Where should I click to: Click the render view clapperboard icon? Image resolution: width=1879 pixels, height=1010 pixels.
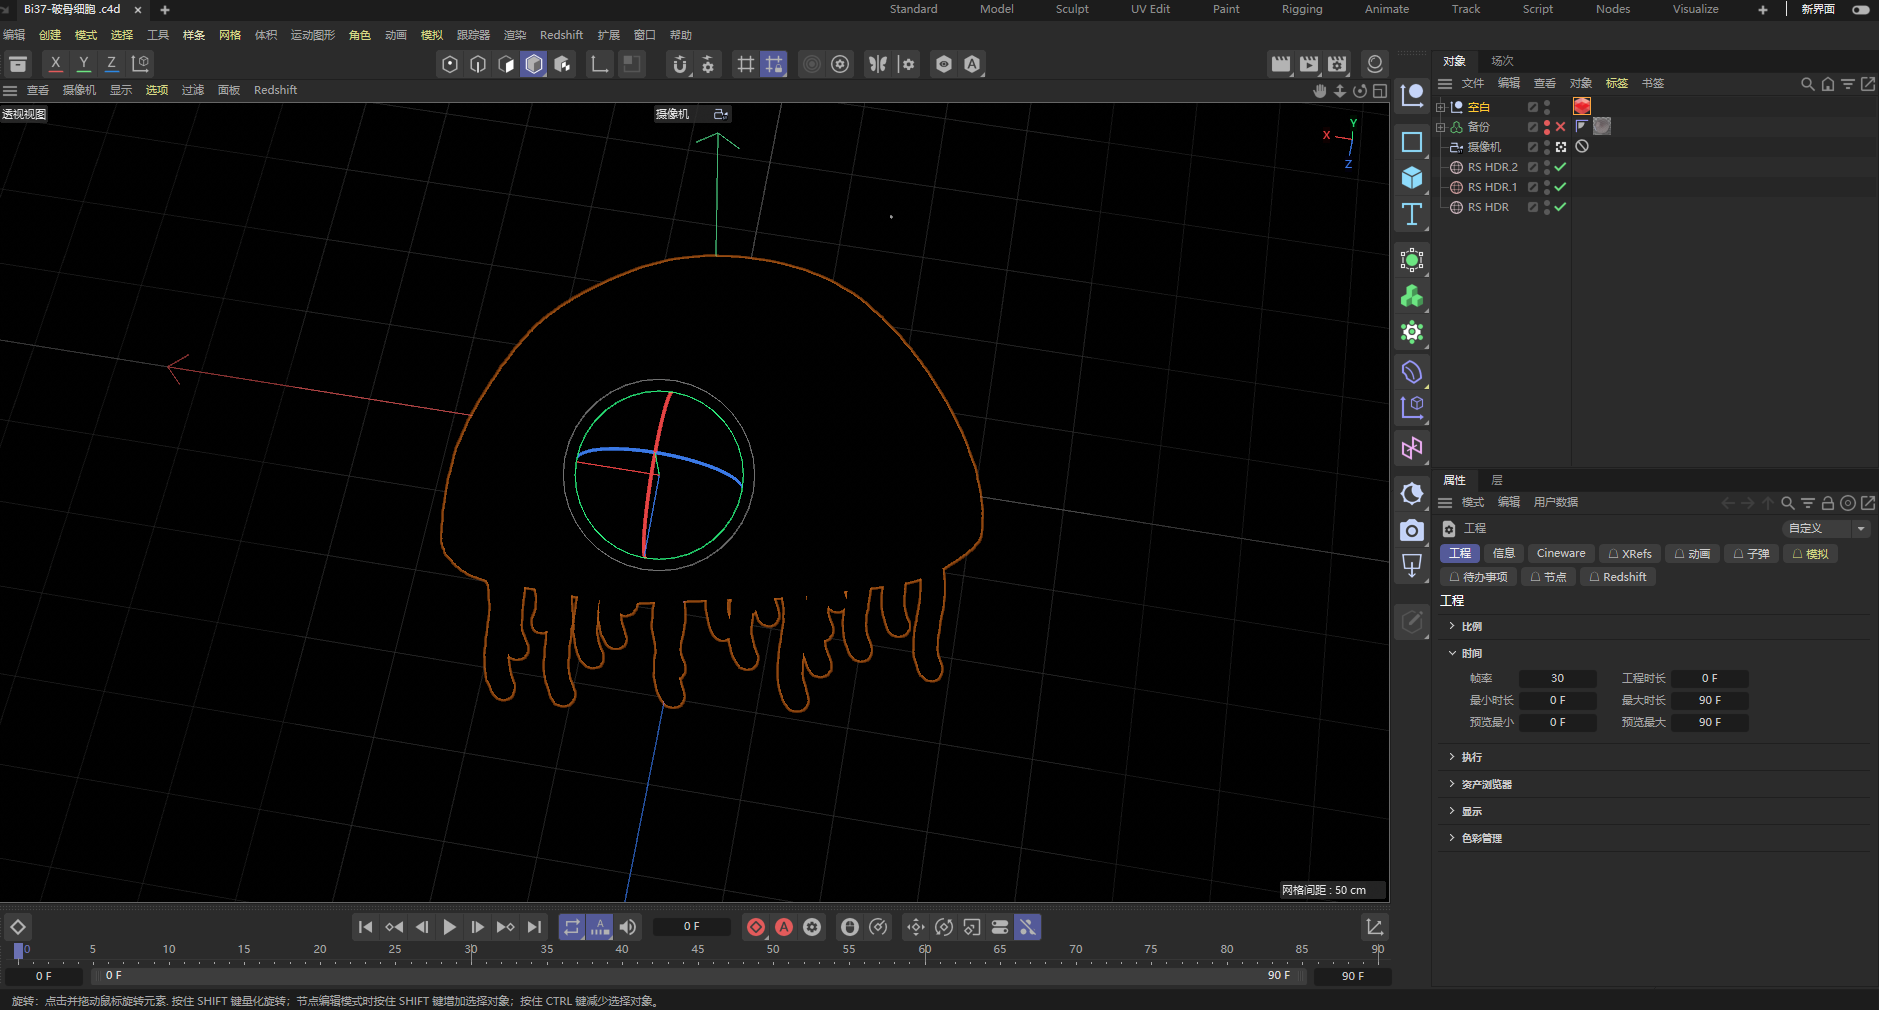click(1281, 65)
